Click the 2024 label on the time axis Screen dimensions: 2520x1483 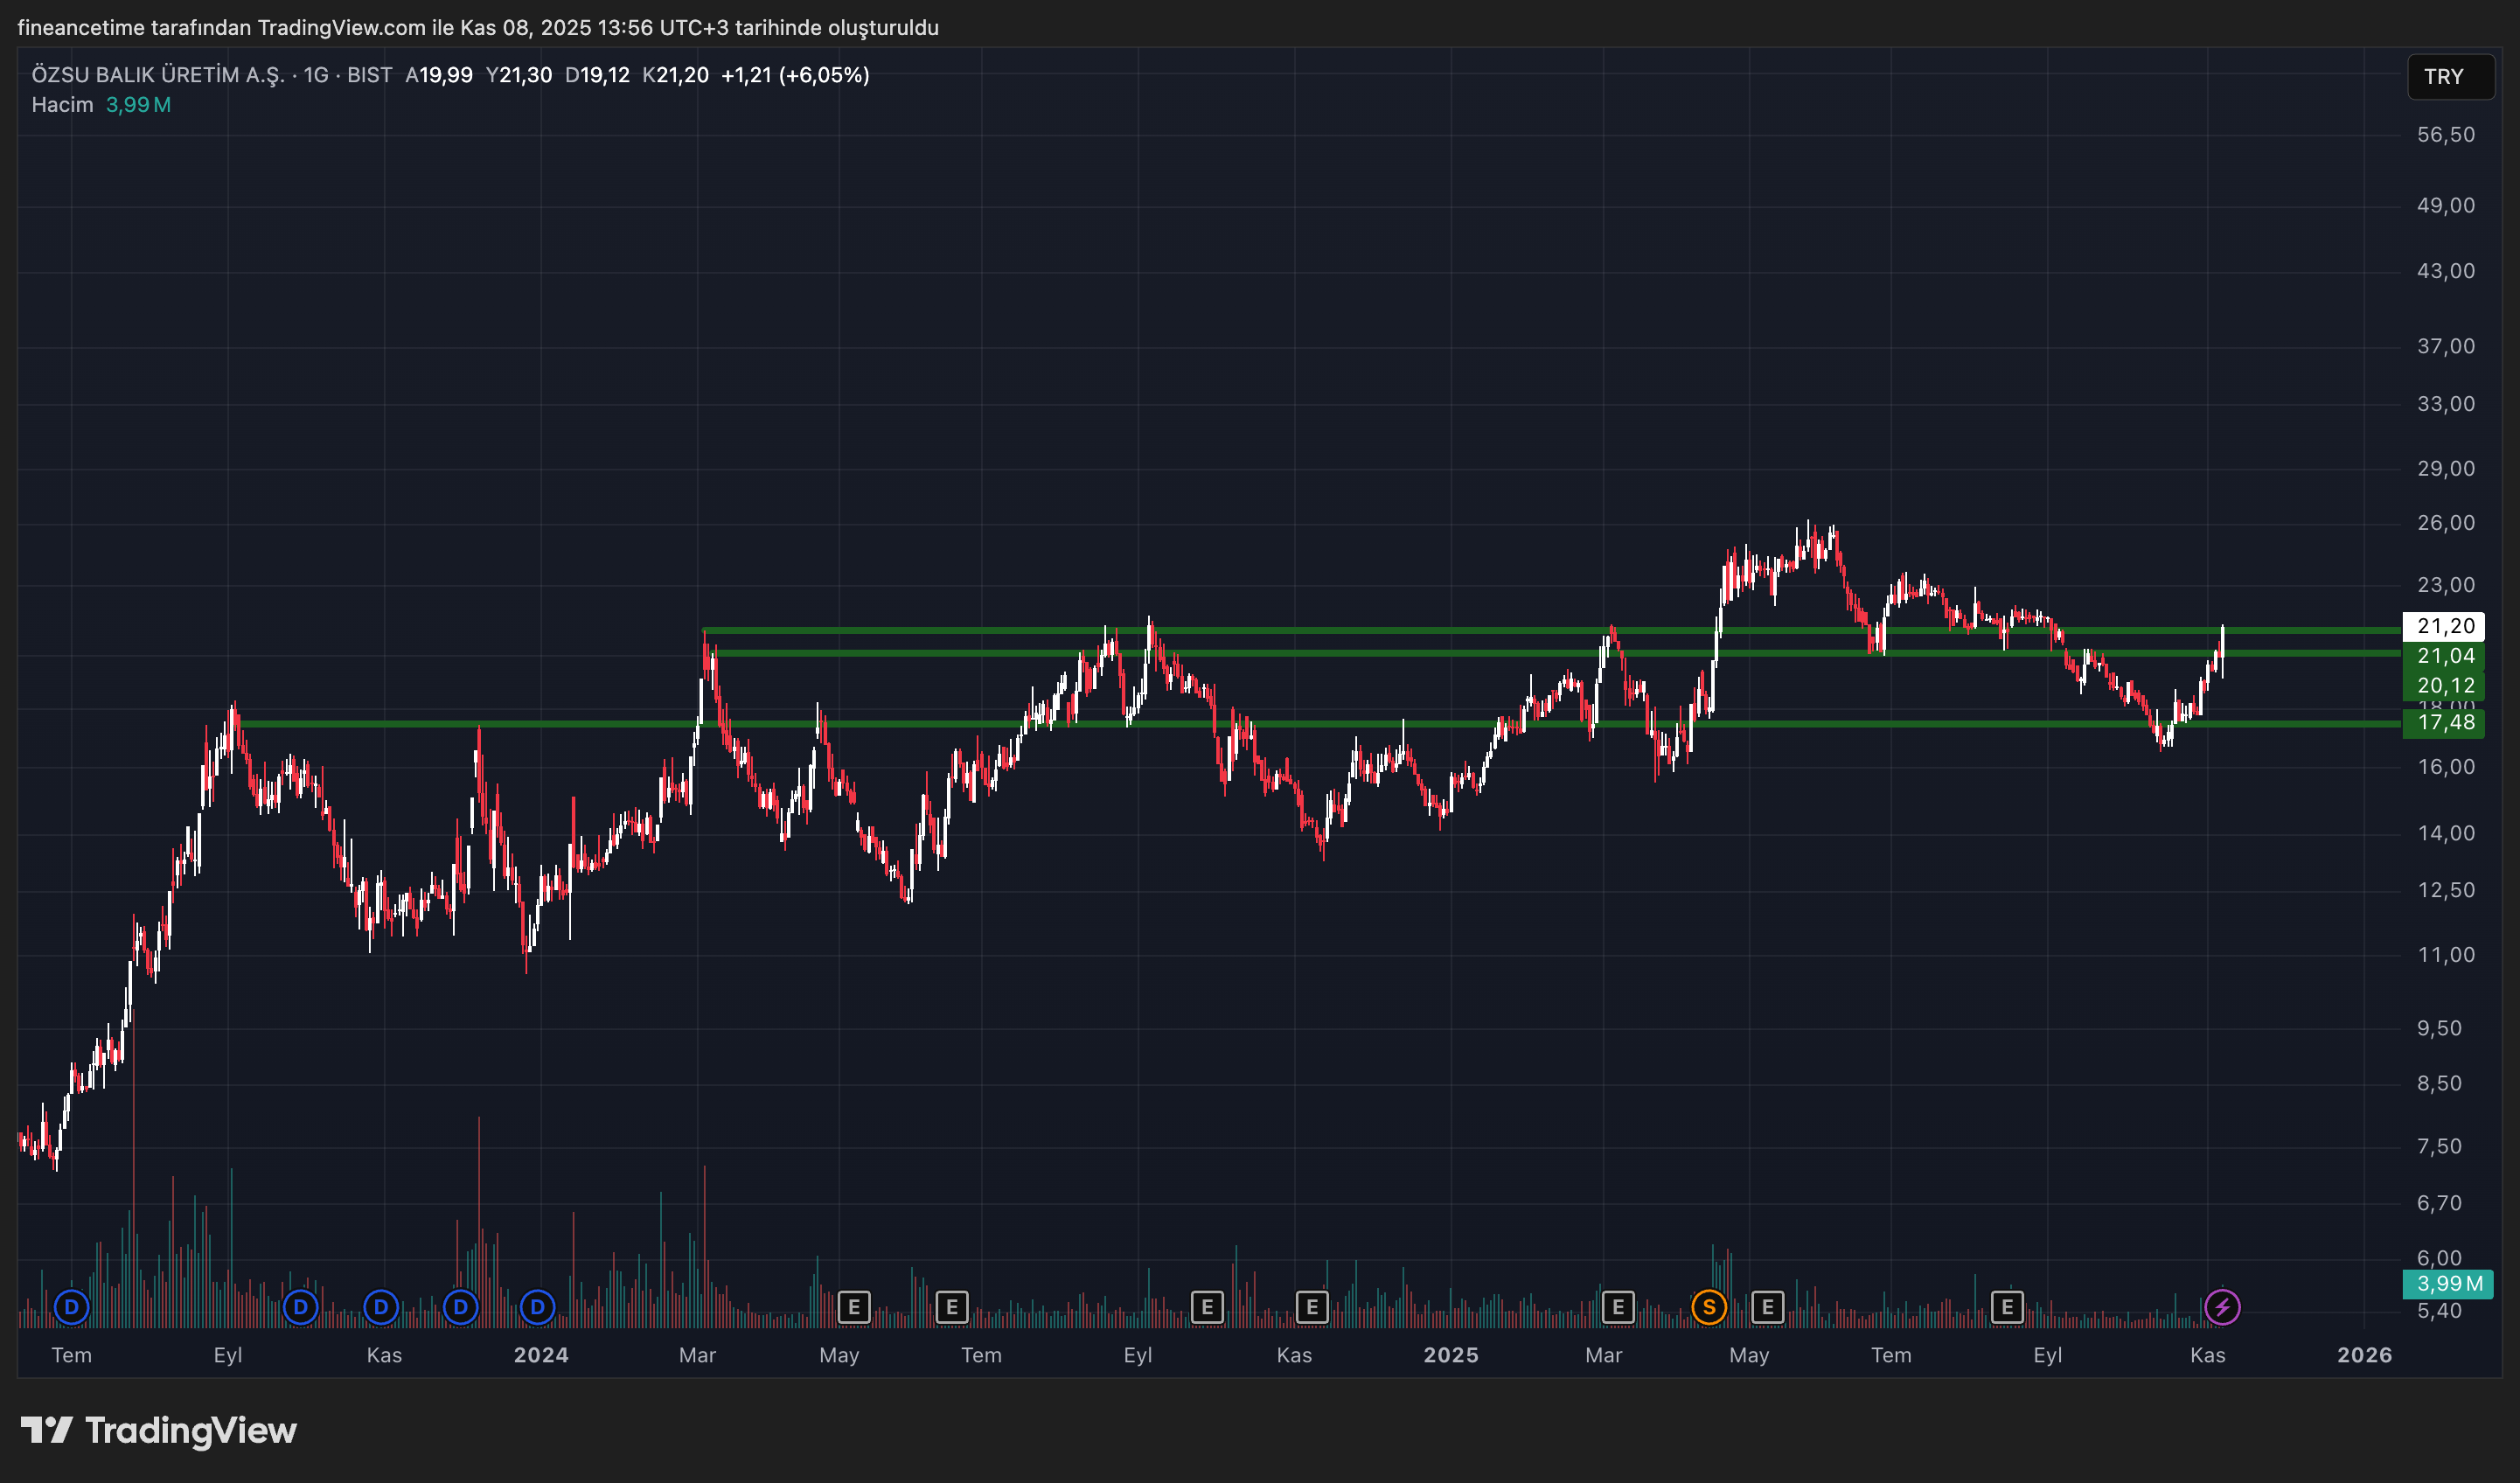pyautogui.click(x=540, y=1355)
